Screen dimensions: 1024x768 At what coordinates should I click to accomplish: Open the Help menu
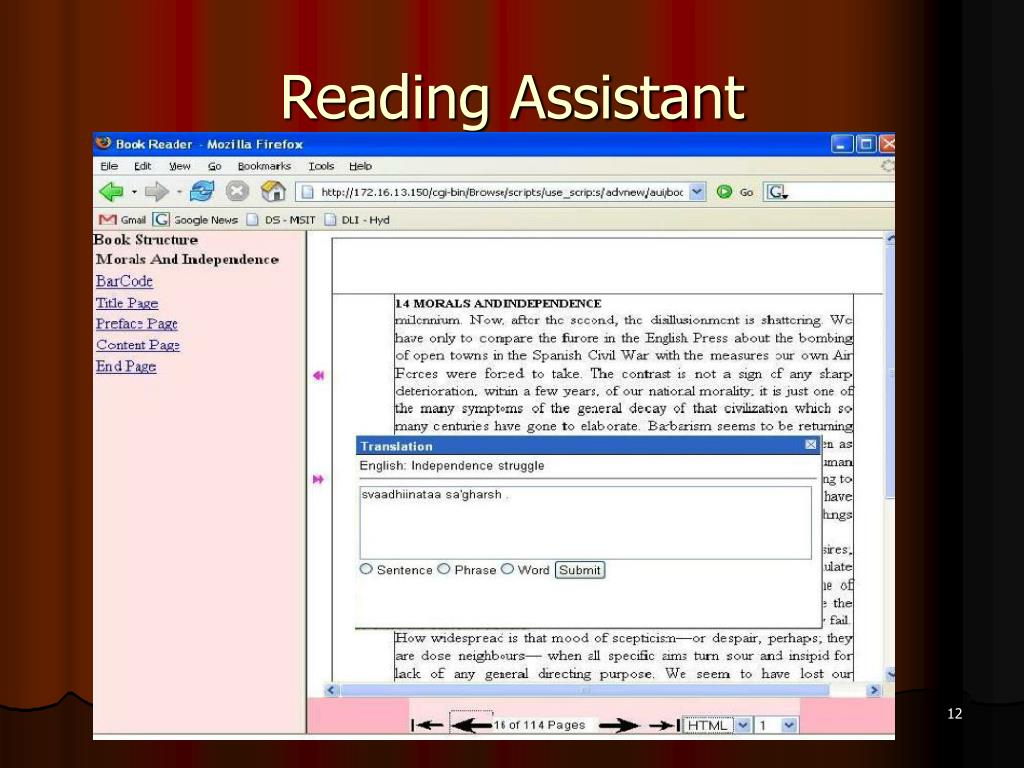[360, 166]
